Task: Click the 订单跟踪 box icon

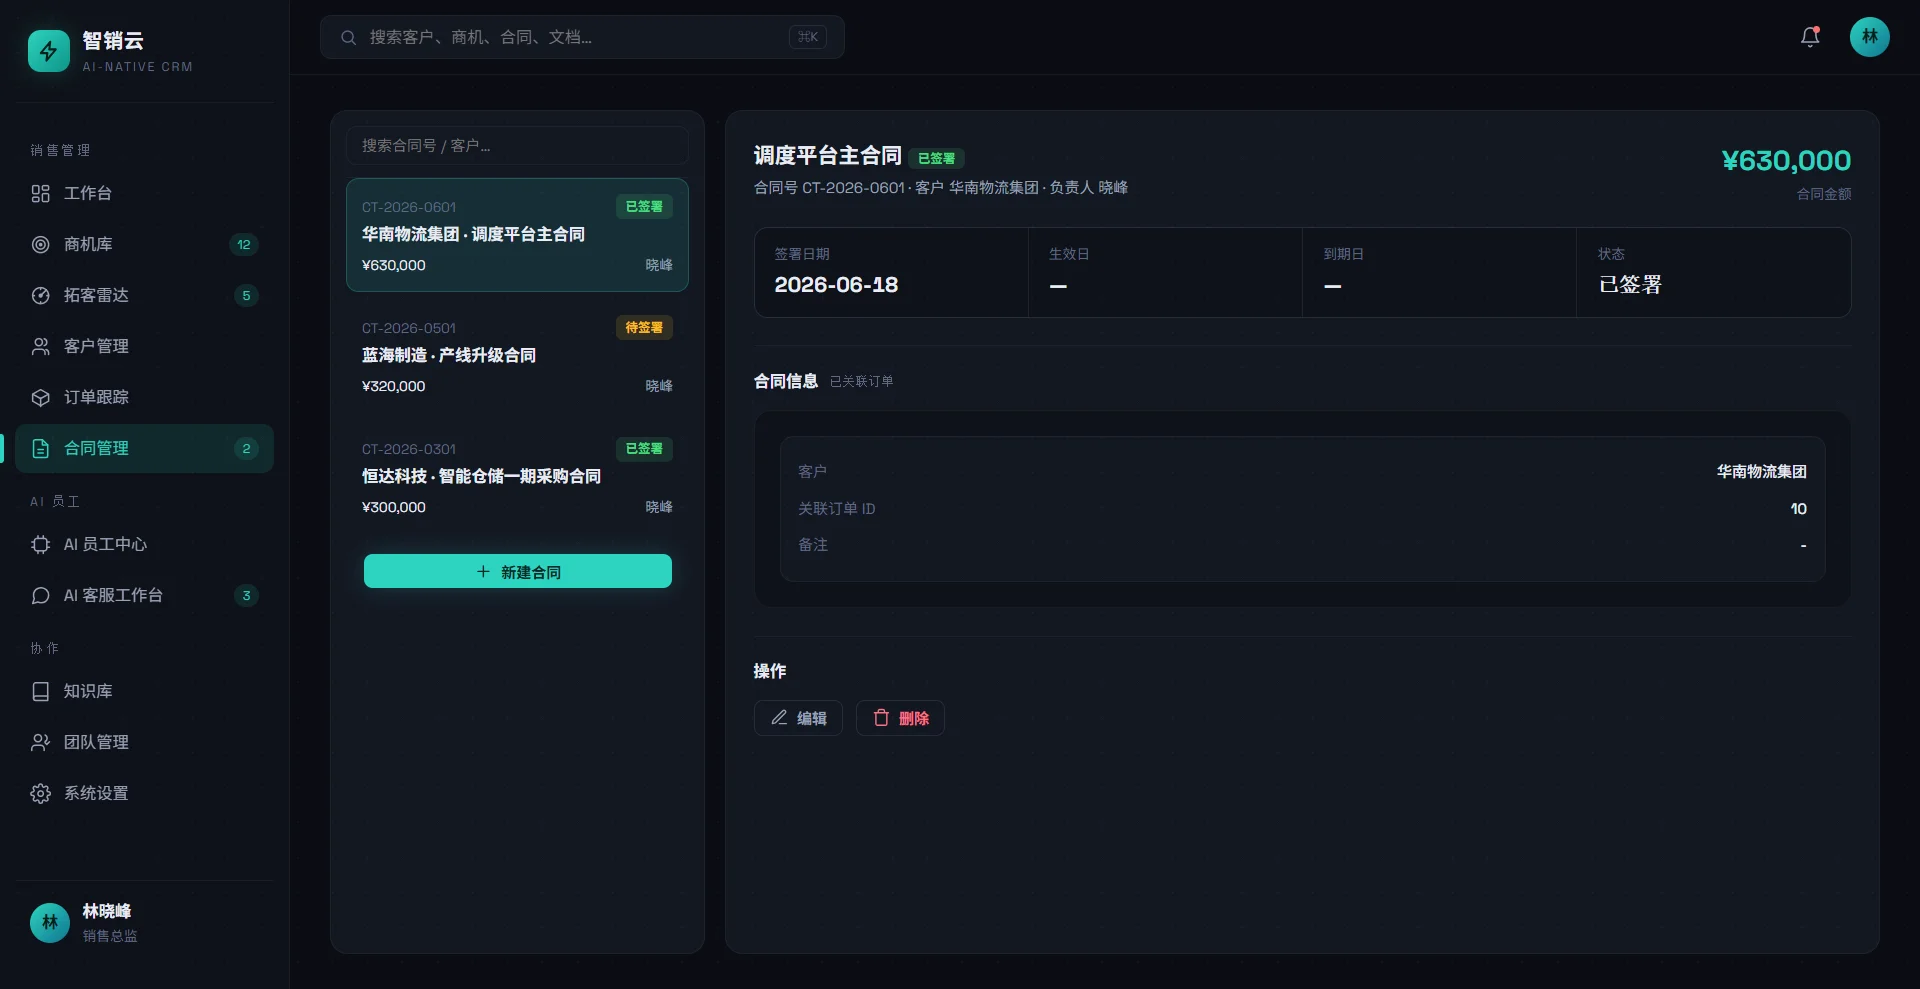Action: [40, 397]
